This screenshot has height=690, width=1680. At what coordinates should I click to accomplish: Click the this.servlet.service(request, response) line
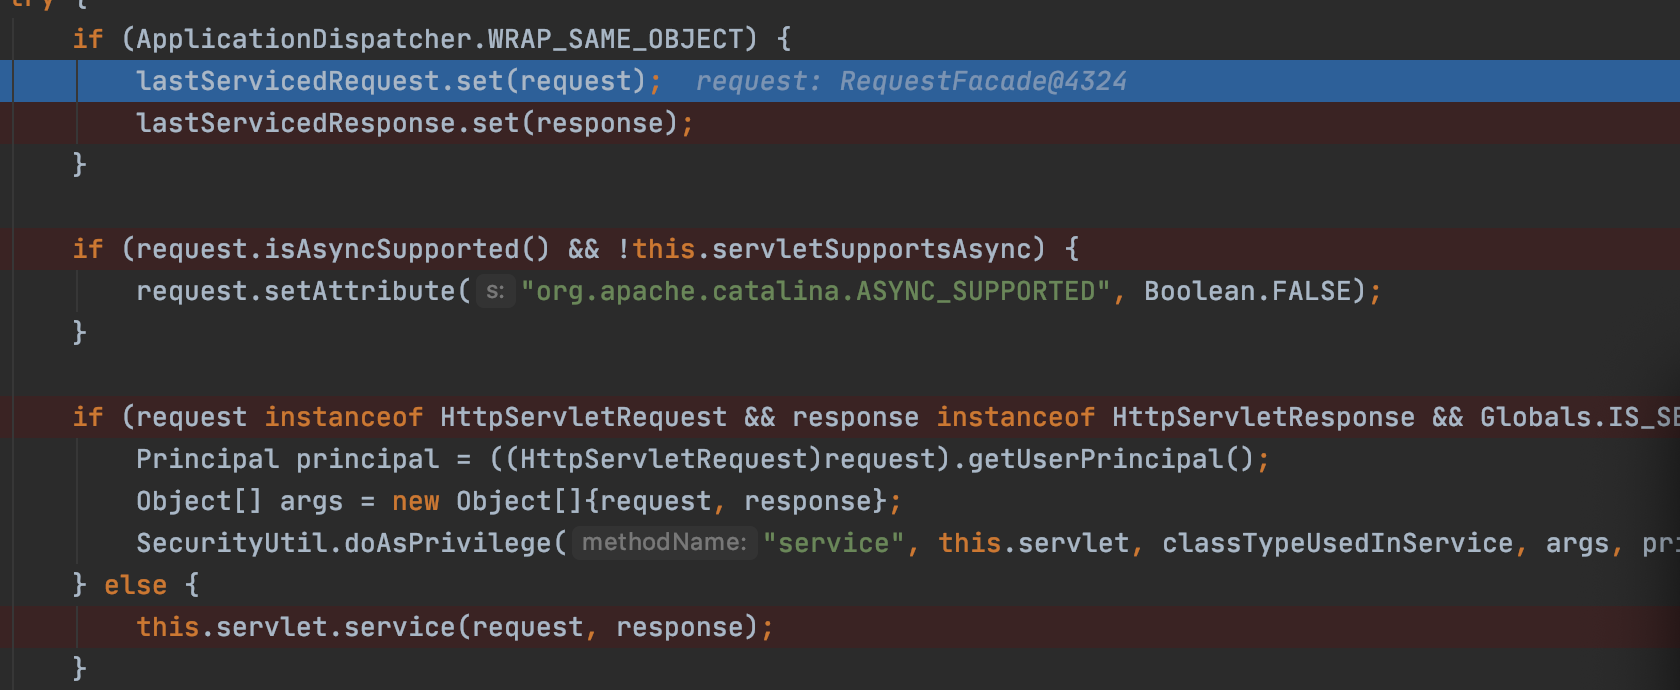[x=455, y=627]
